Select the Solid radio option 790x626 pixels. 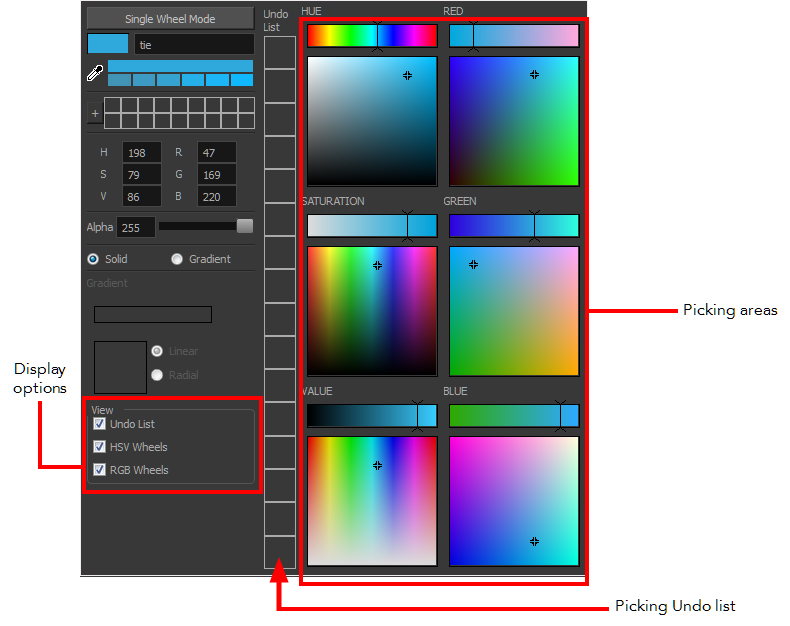tap(94, 259)
